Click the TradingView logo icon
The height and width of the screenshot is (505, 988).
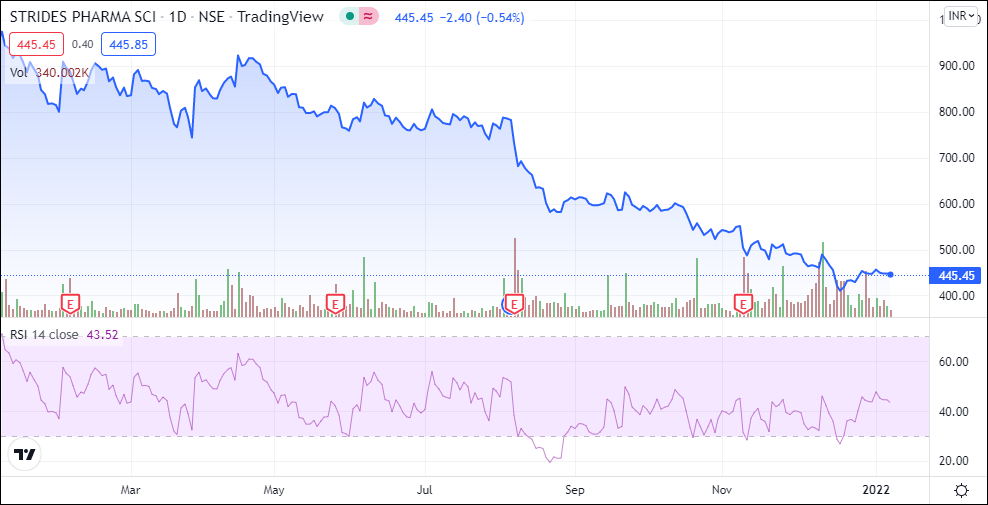(x=25, y=455)
